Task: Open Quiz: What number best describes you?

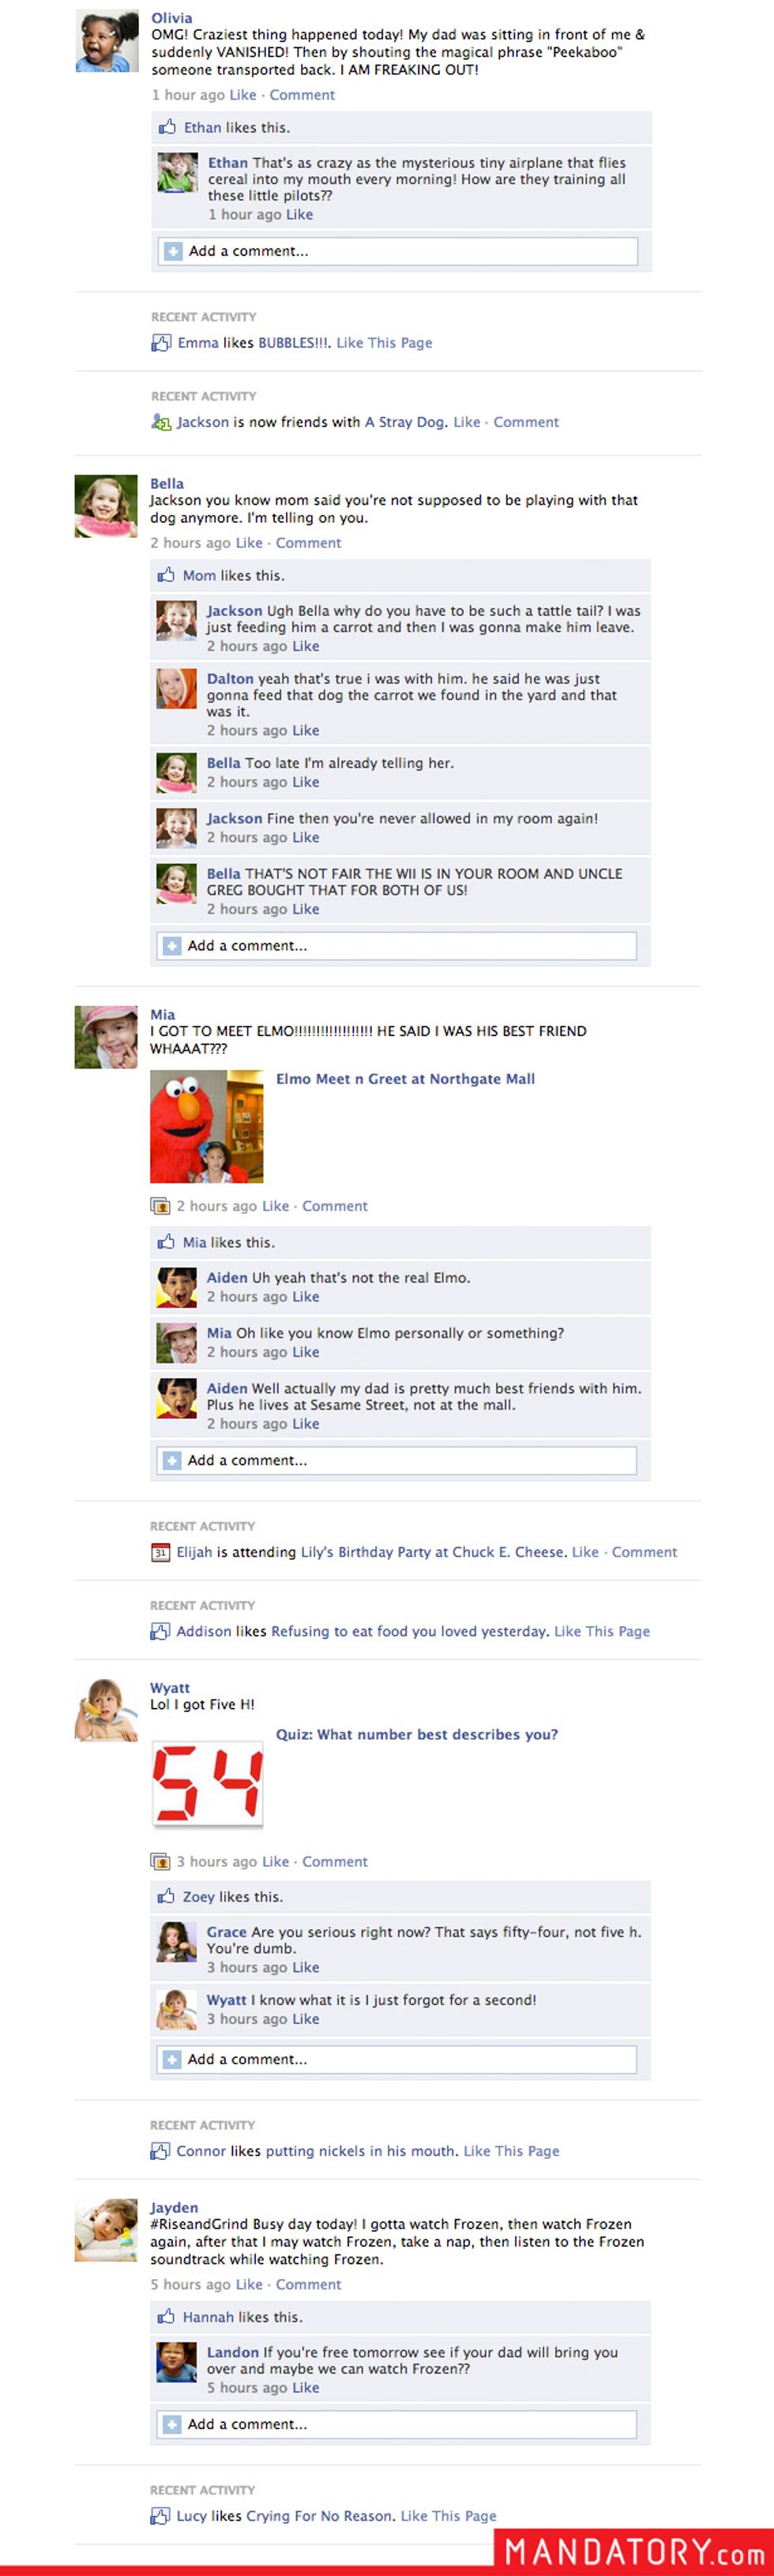Action: coord(417,1734)
